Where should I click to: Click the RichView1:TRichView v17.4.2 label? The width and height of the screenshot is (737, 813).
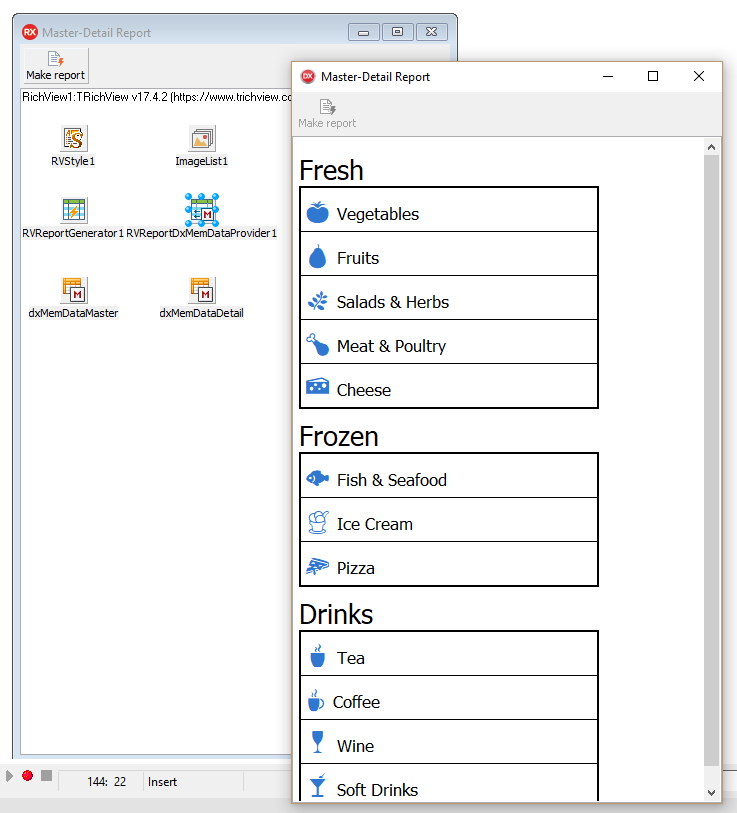coord(156,97)
